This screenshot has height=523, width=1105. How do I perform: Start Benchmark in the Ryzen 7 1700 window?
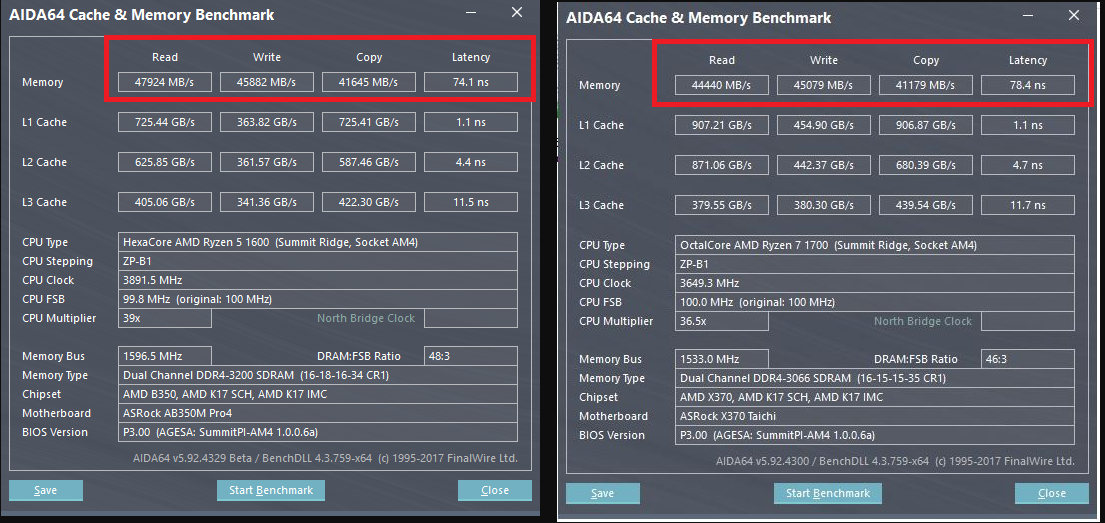[x=828, y=493]
